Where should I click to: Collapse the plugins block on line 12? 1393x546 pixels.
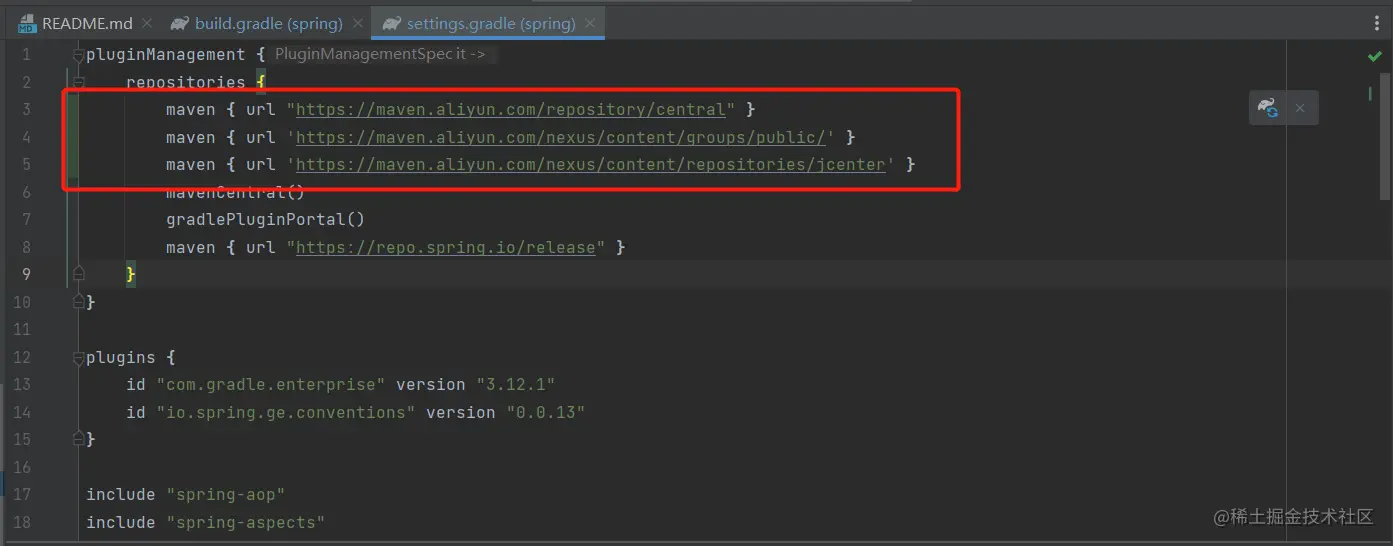tap(78, 357)
